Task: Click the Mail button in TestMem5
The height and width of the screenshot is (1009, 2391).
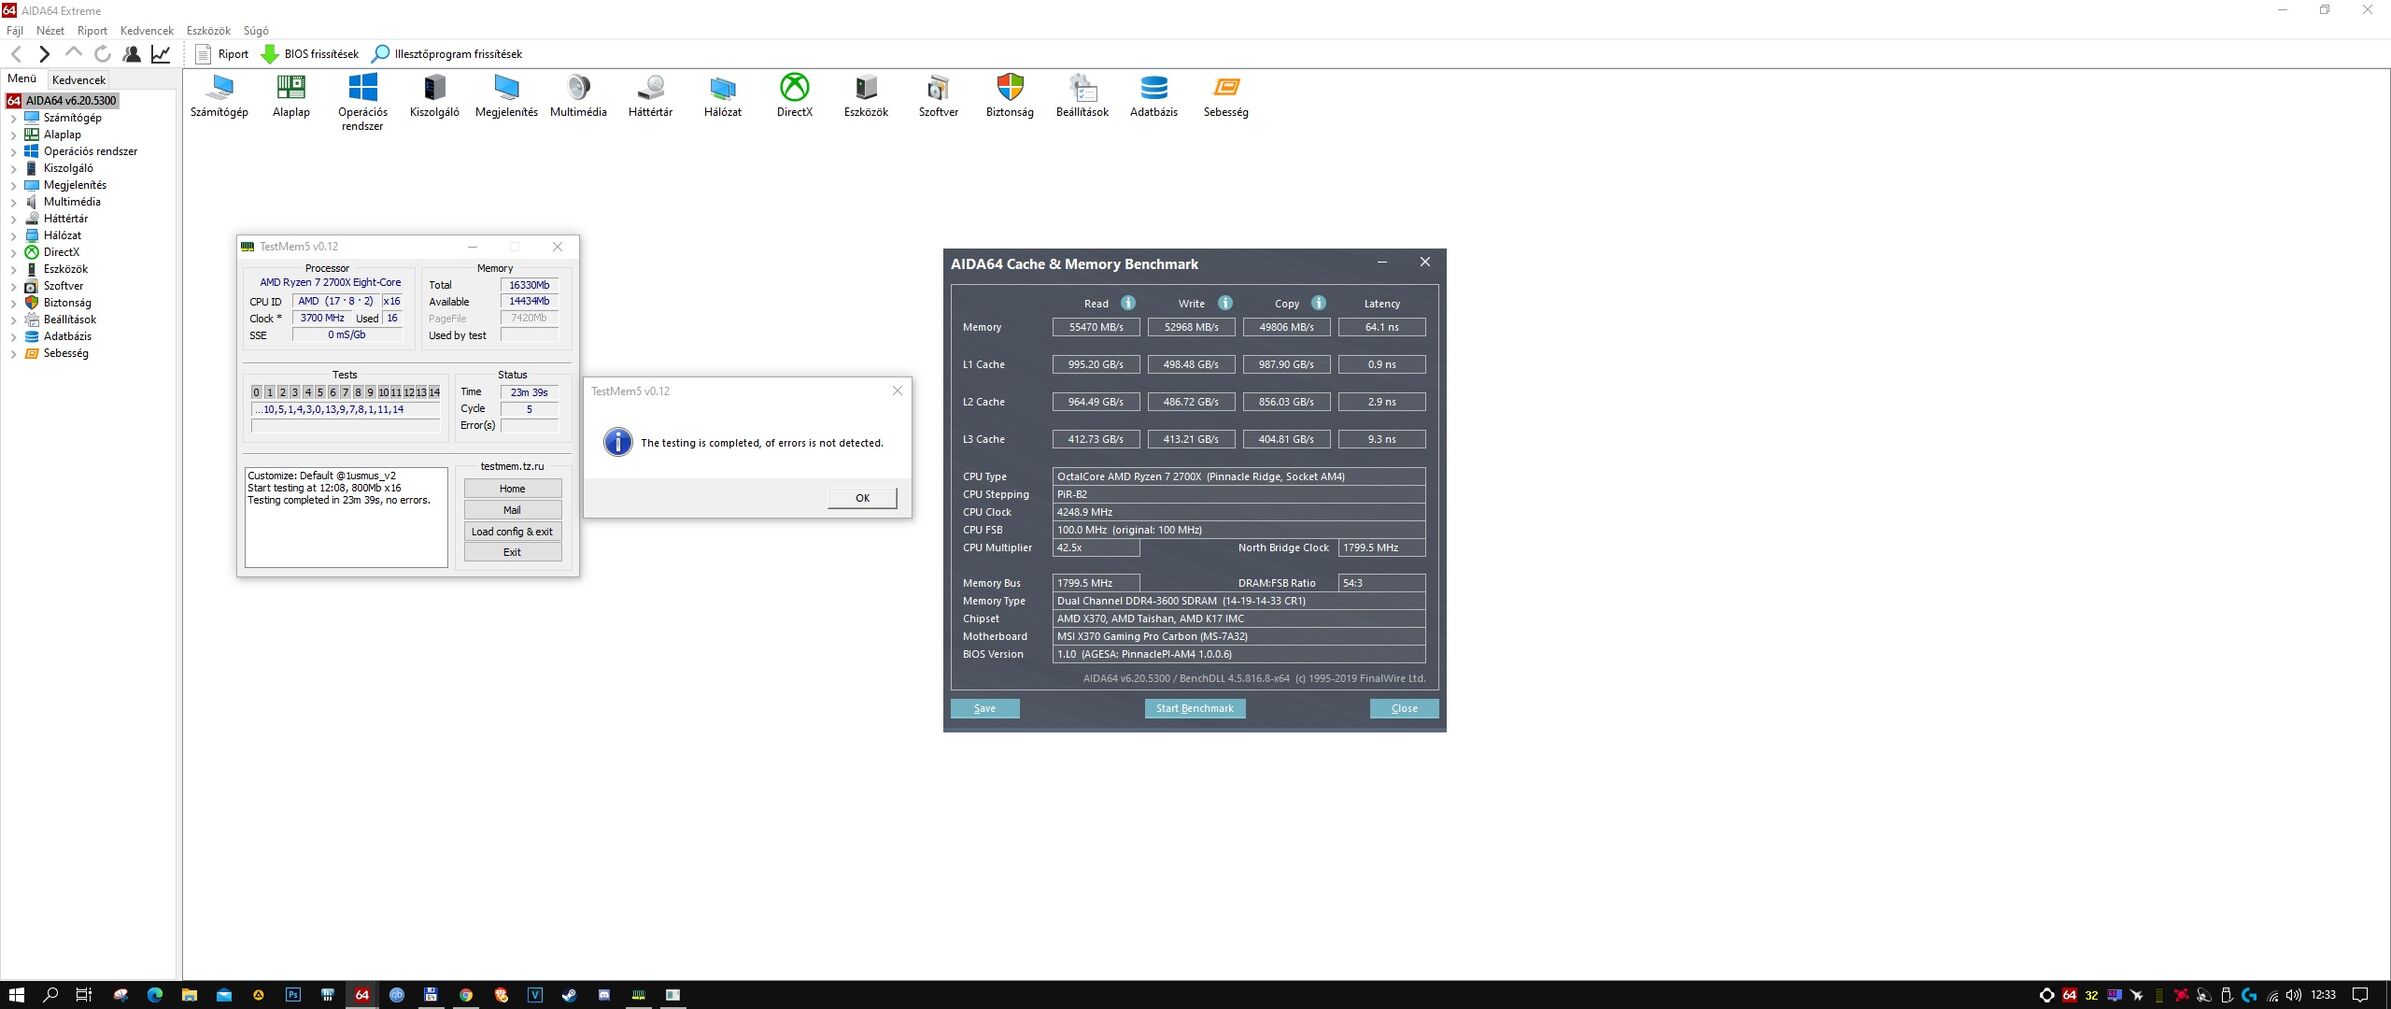Action: coord(512,510)
